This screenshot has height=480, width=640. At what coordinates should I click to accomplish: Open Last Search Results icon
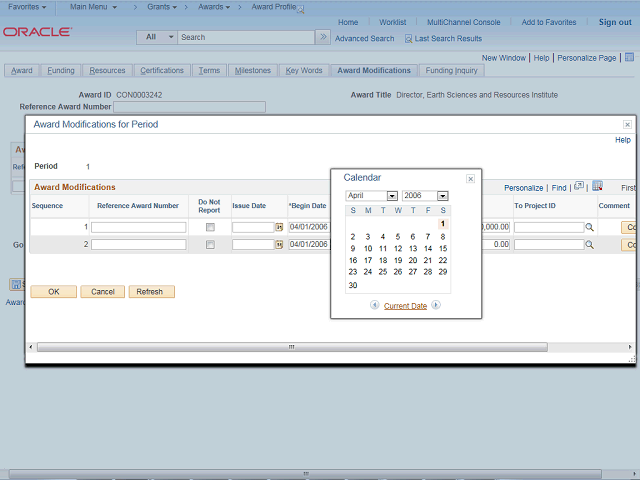click(408, 39)
